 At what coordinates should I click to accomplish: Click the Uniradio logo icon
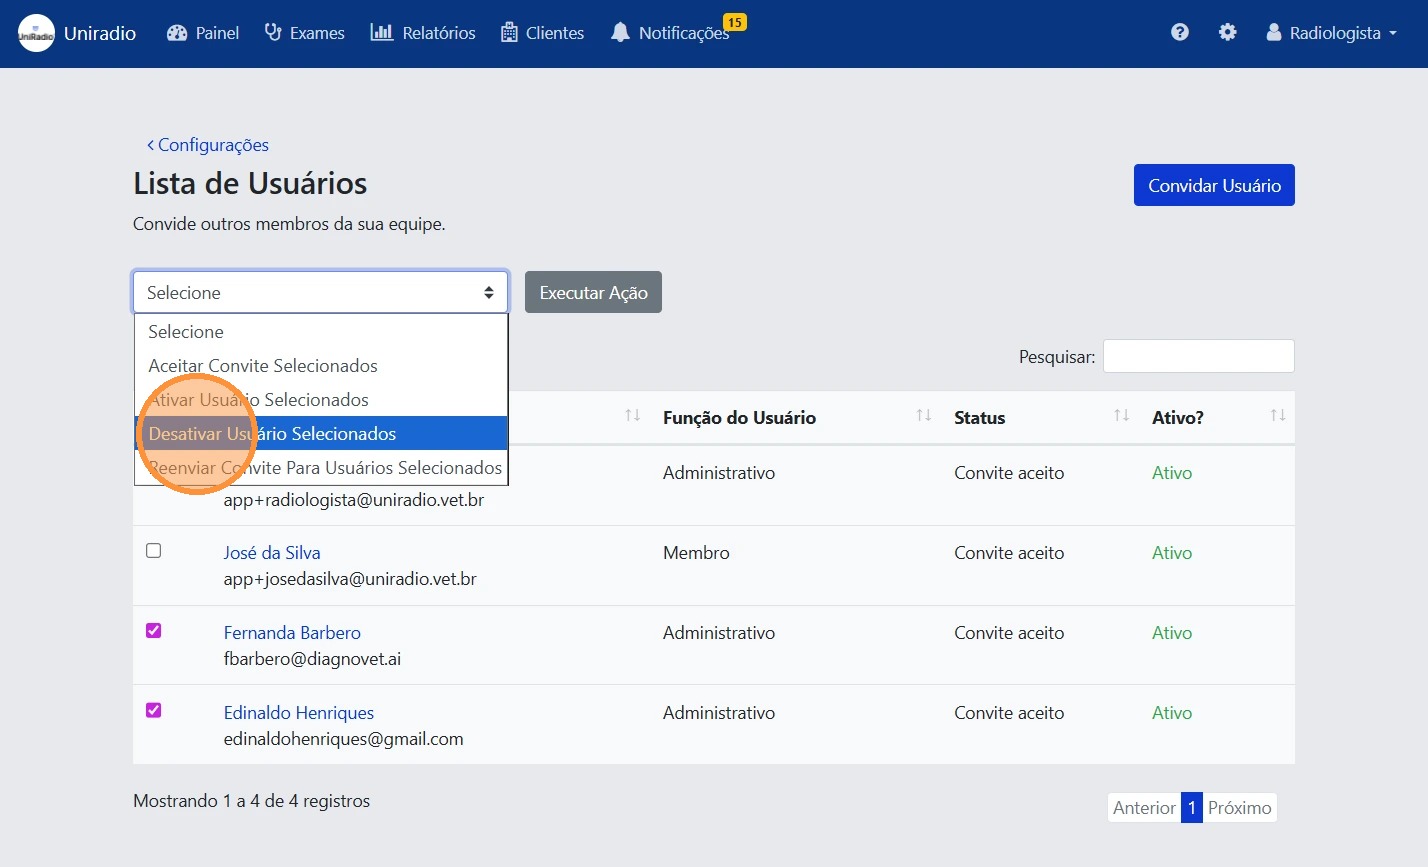pyautogui.click(x=36, y=33)
